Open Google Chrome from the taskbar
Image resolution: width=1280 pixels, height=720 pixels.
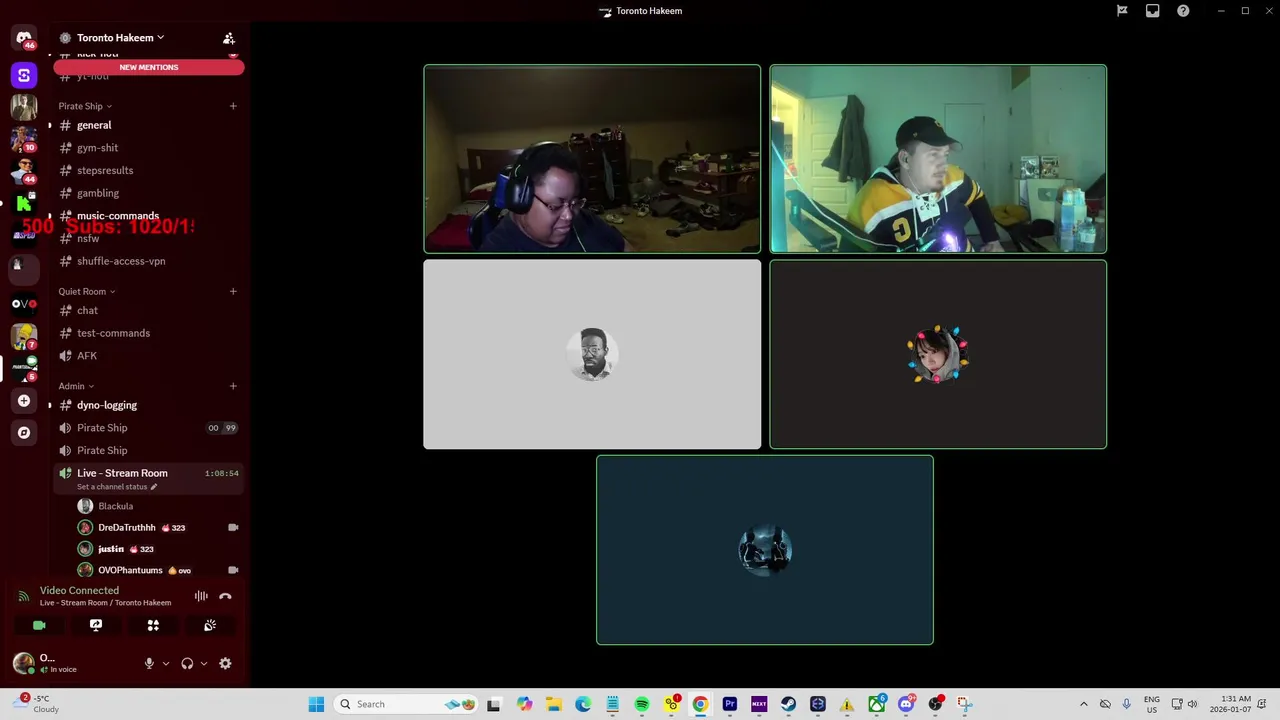pos(700,704)
